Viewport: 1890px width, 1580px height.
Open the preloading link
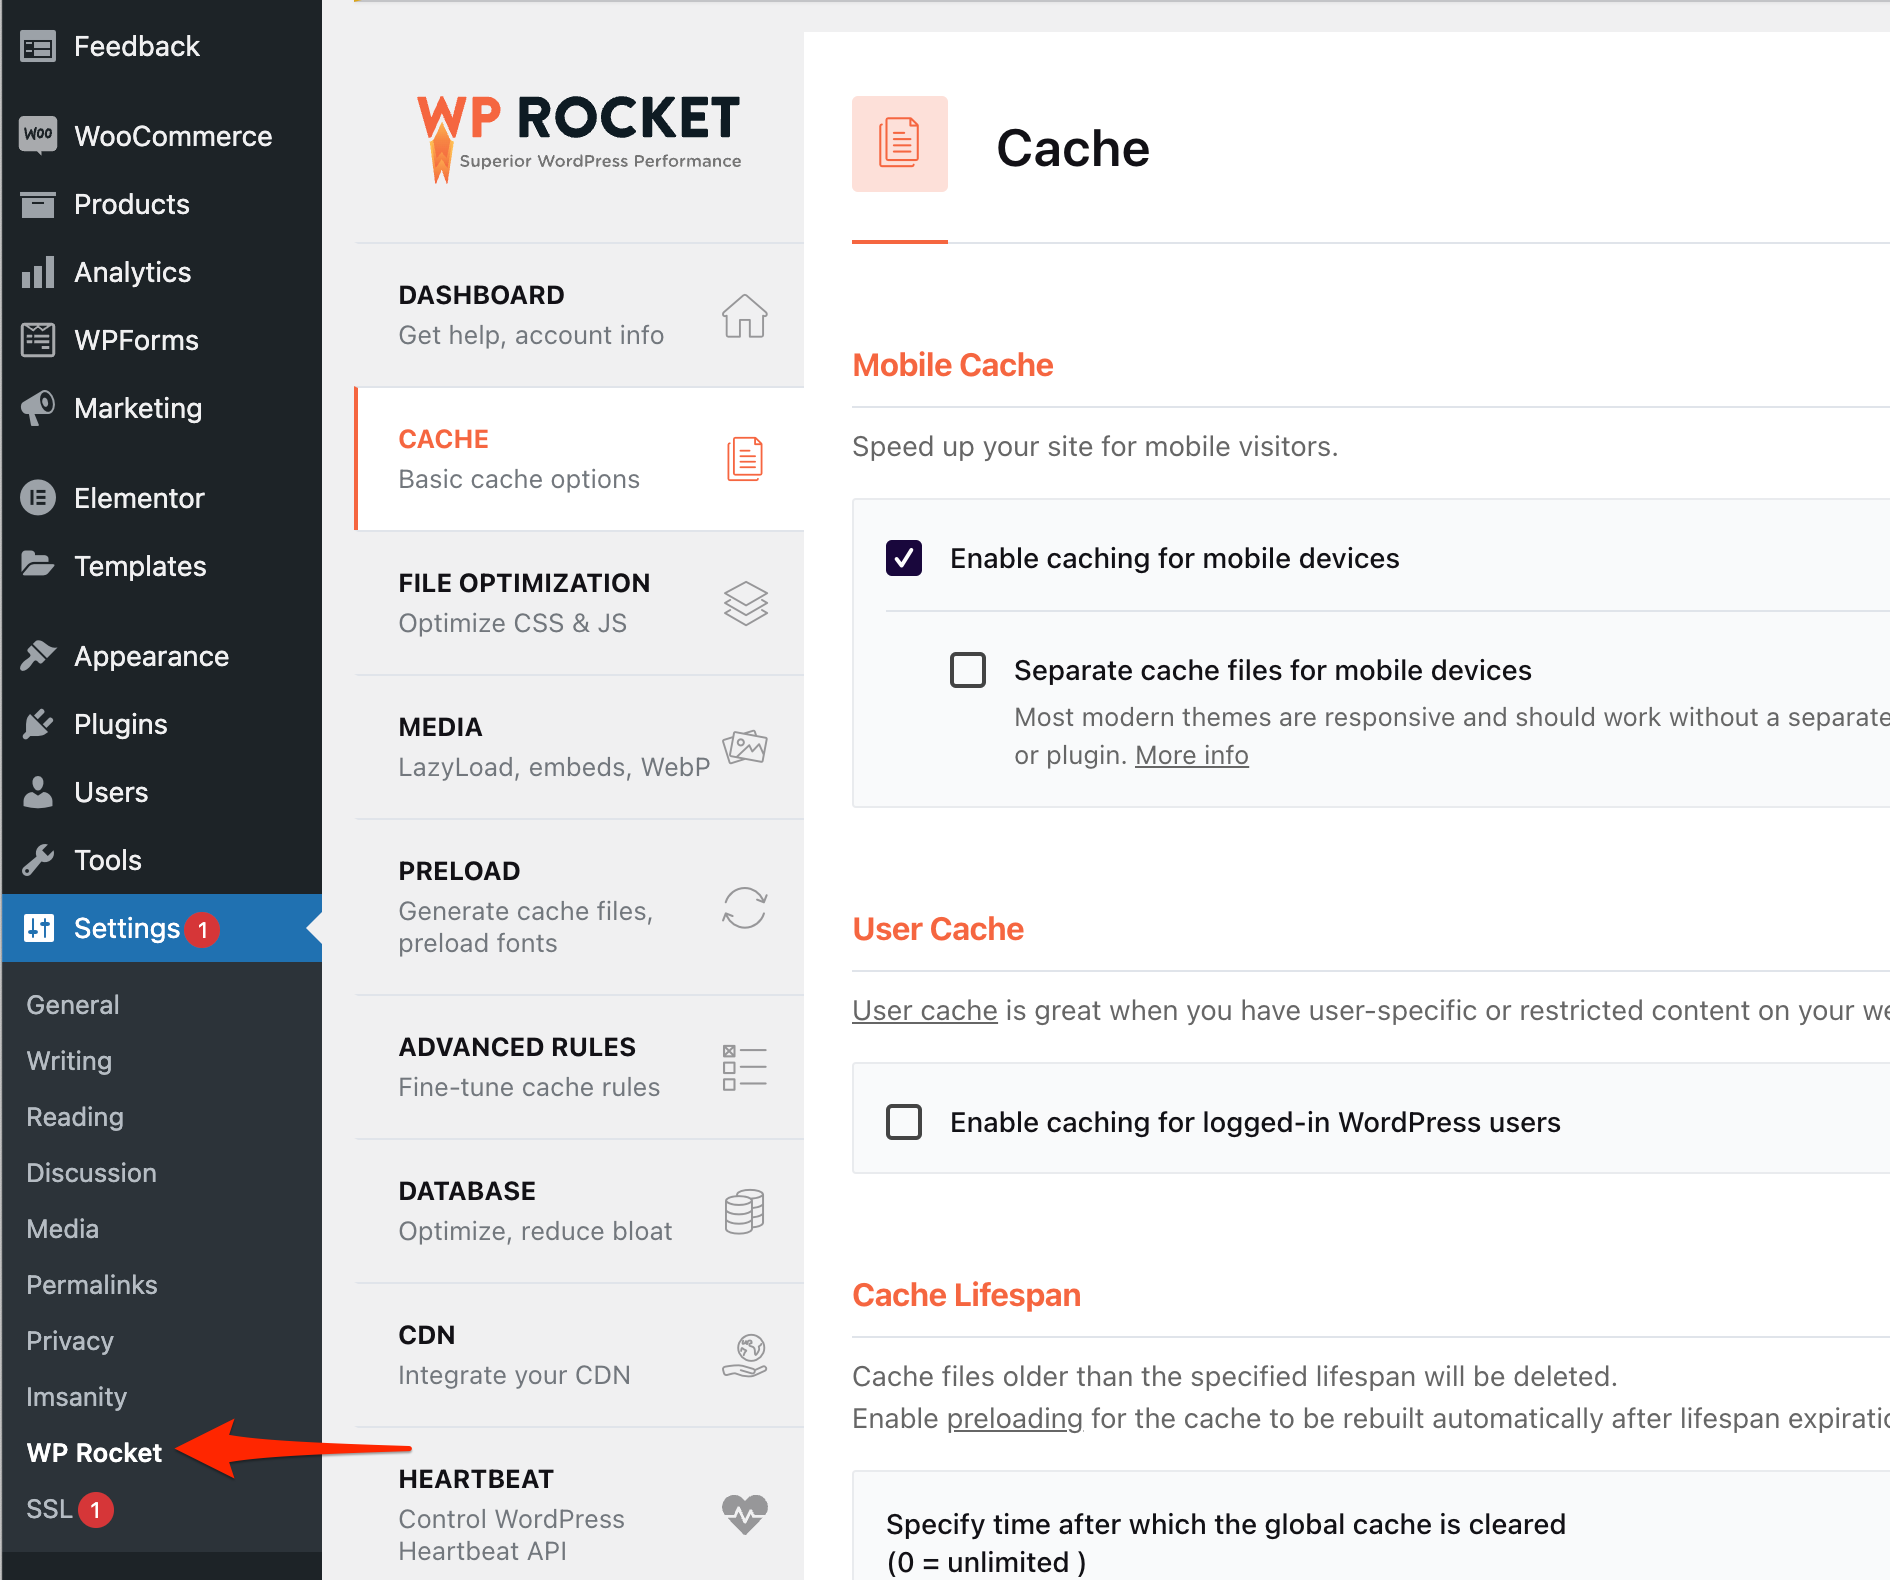[1014, 1418]
